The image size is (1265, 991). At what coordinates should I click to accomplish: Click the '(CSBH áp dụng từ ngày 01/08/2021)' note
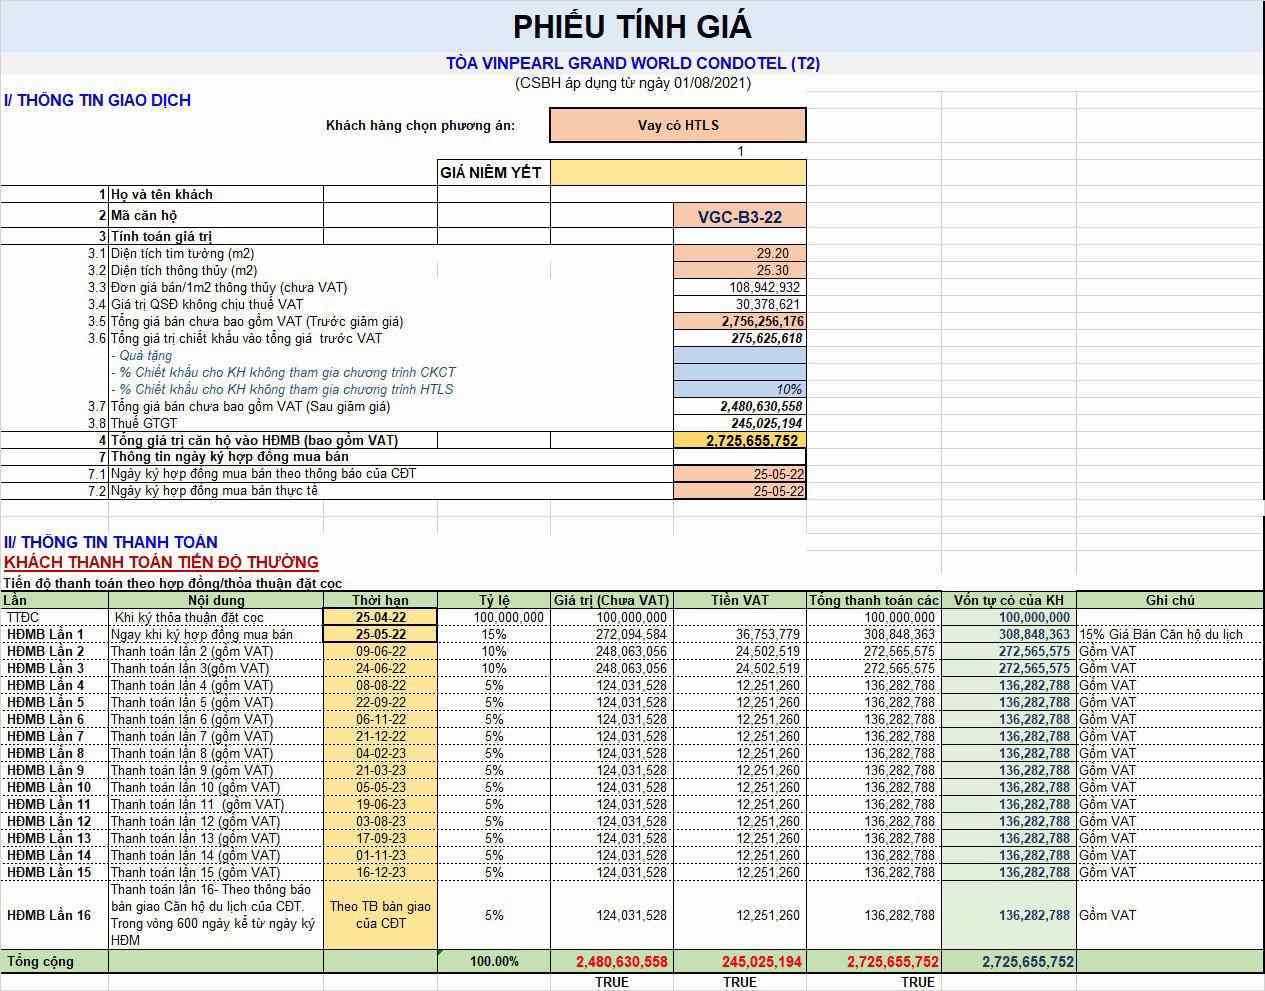click(x=633, y=83)
